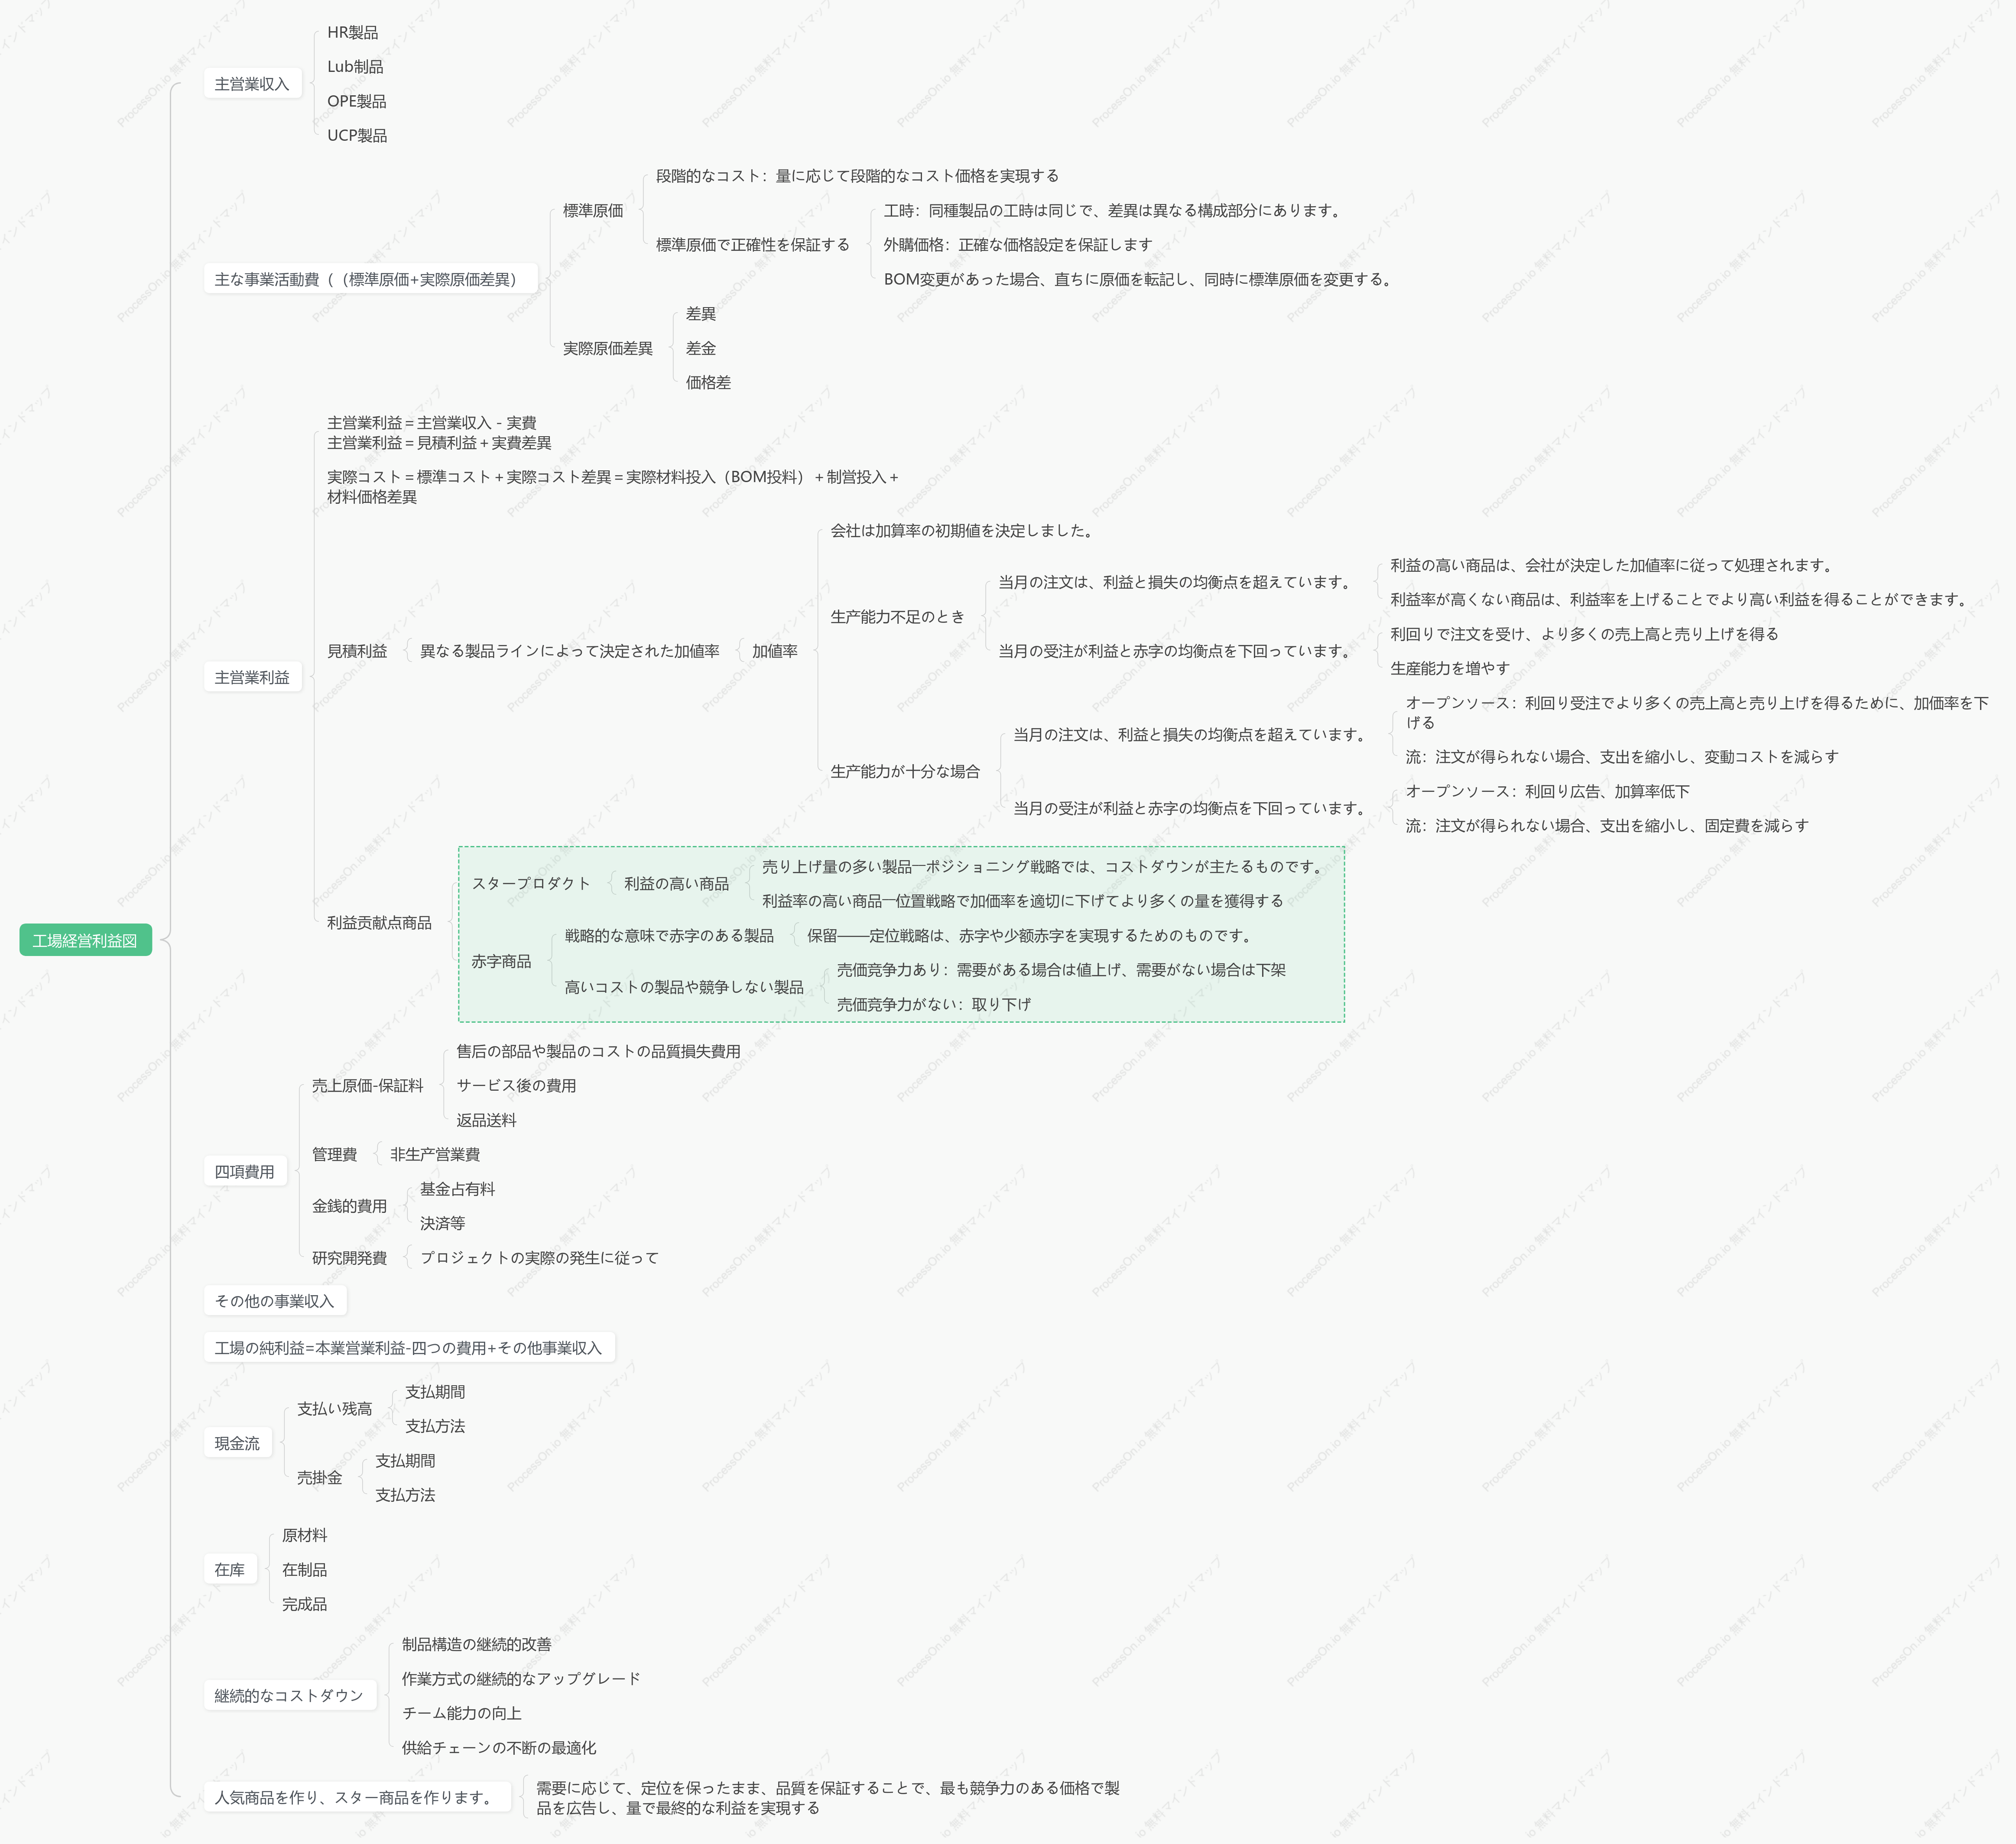
Task: Select the 売上原価-保証料 node
Action: [367, 1085]
